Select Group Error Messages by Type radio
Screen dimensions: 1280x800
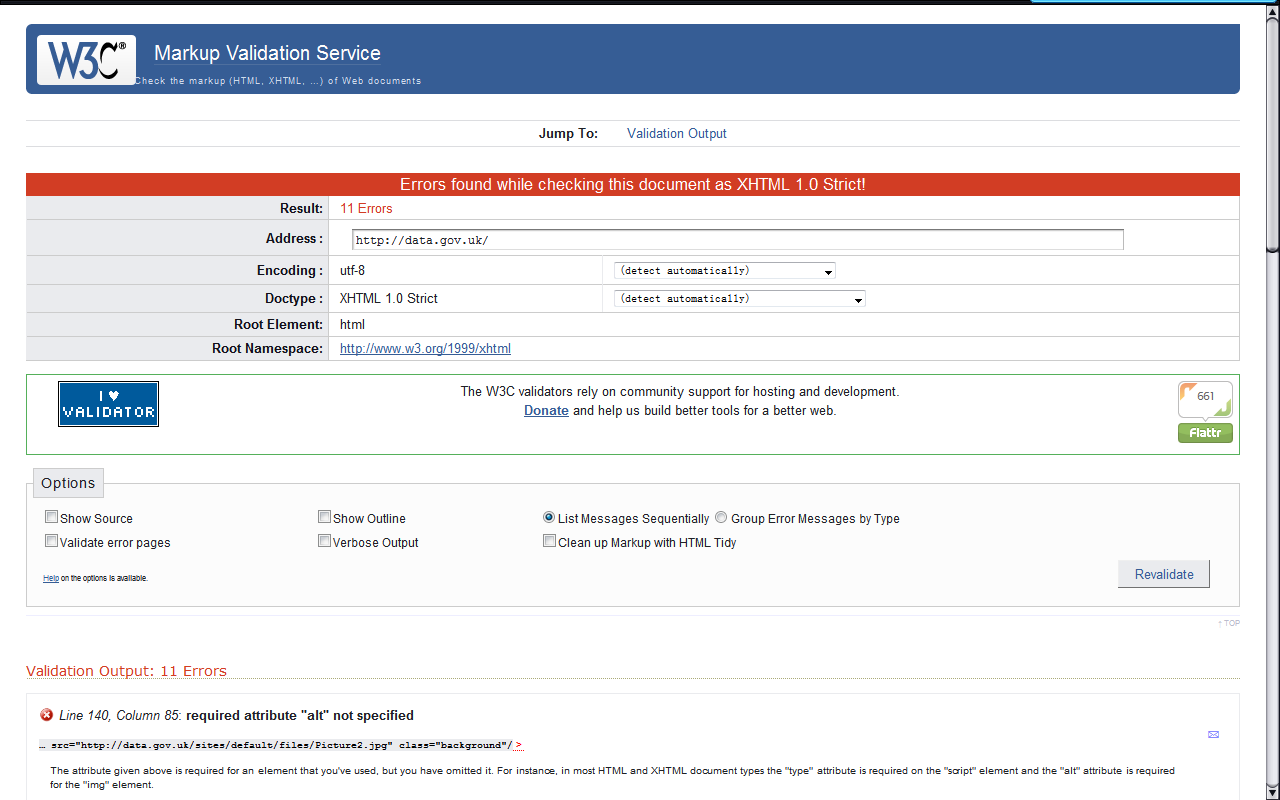coord(721,517)
